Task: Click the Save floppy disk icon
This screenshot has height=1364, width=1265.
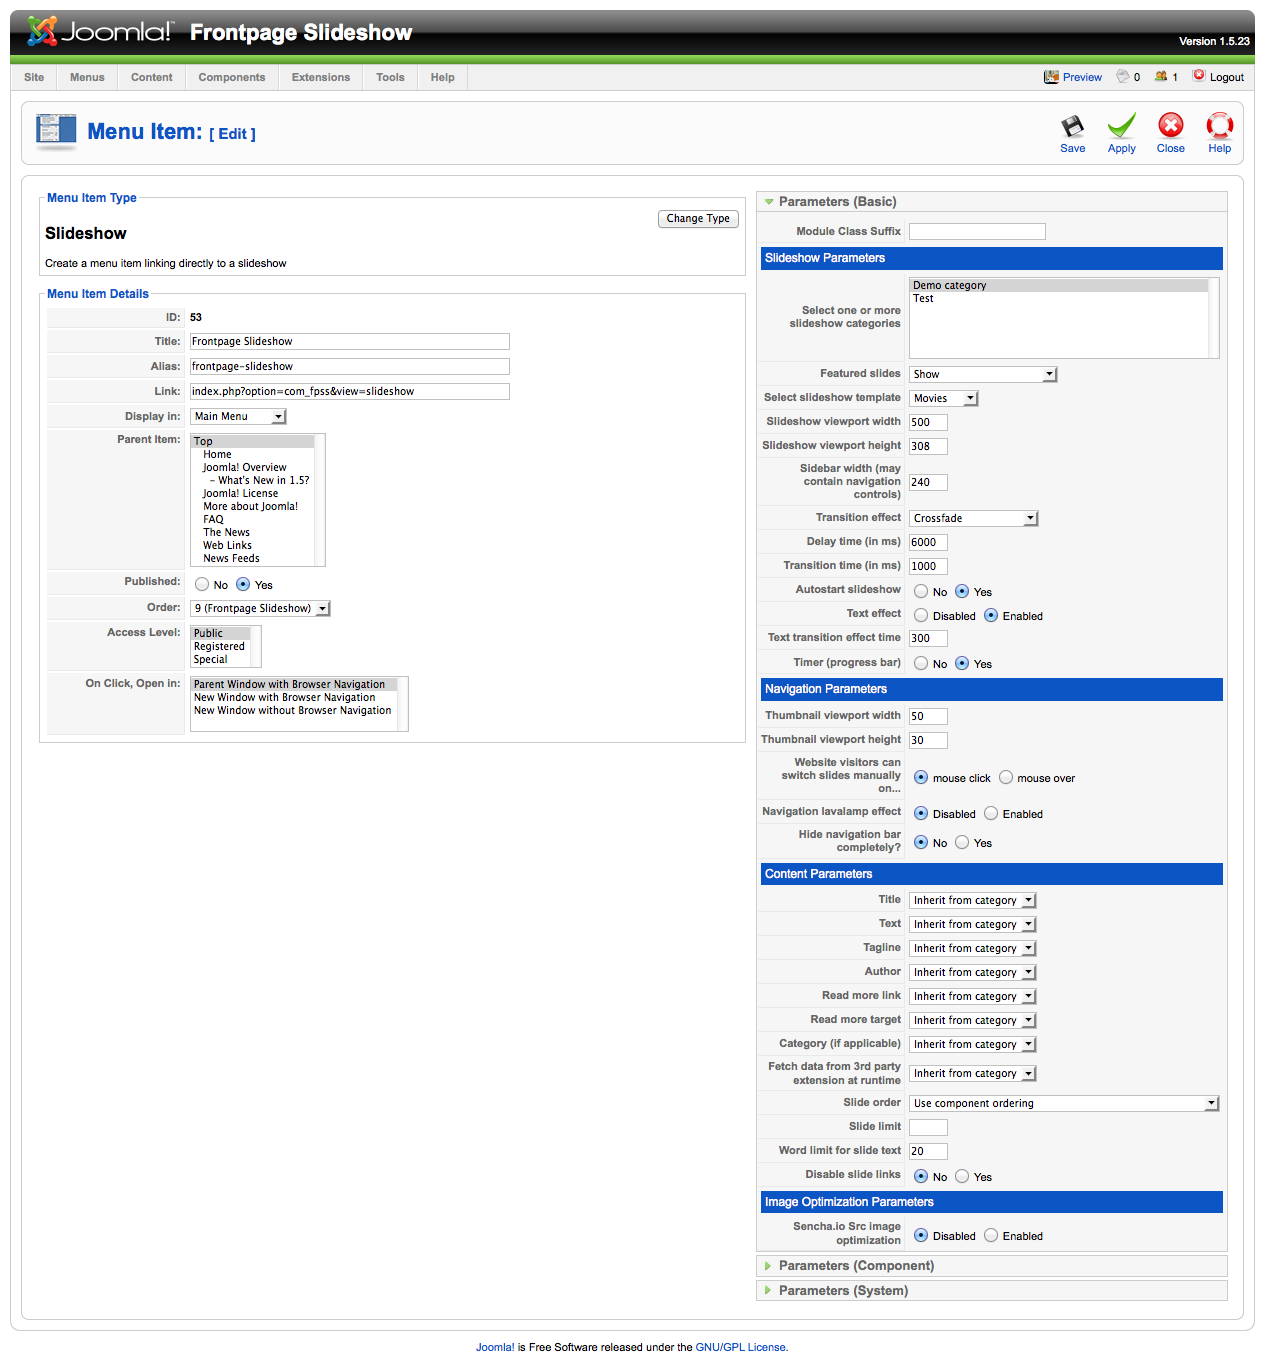Action: tap(1072, 126)
